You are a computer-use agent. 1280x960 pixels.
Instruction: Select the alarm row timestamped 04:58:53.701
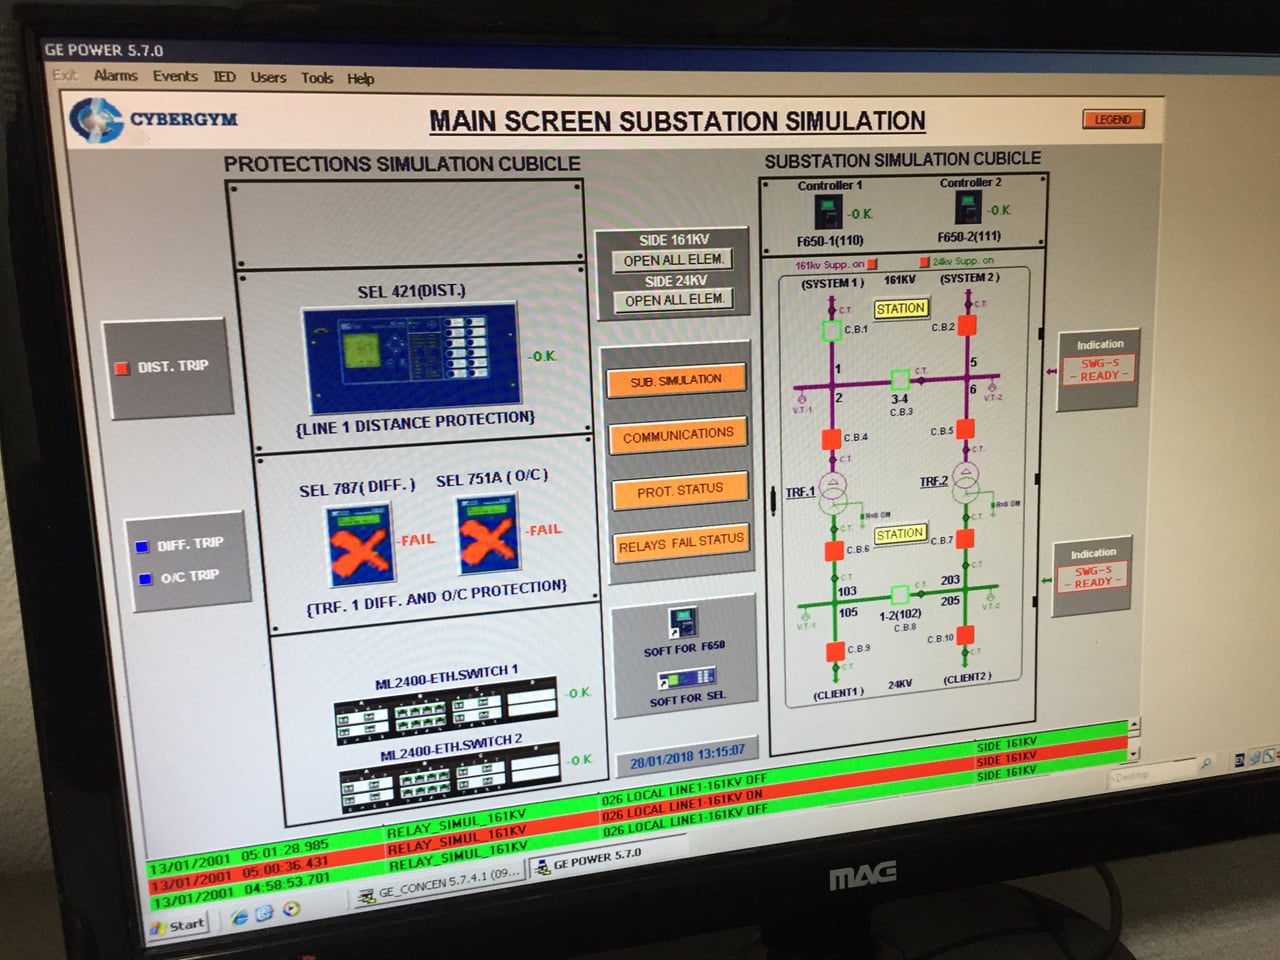coord(636,827)
